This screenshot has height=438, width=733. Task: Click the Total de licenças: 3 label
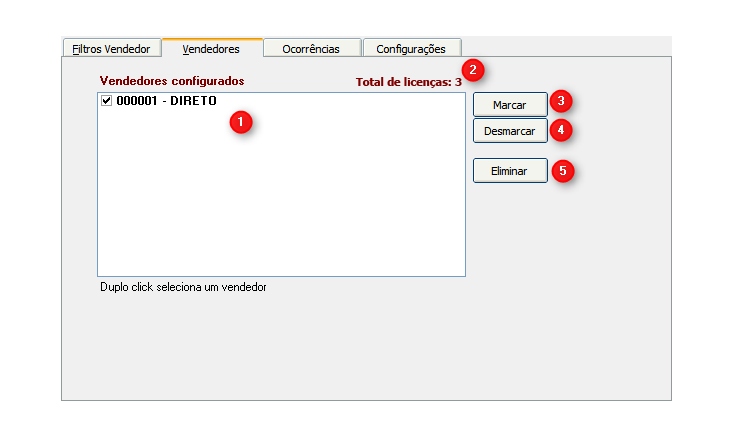click(x=409, y=82)
